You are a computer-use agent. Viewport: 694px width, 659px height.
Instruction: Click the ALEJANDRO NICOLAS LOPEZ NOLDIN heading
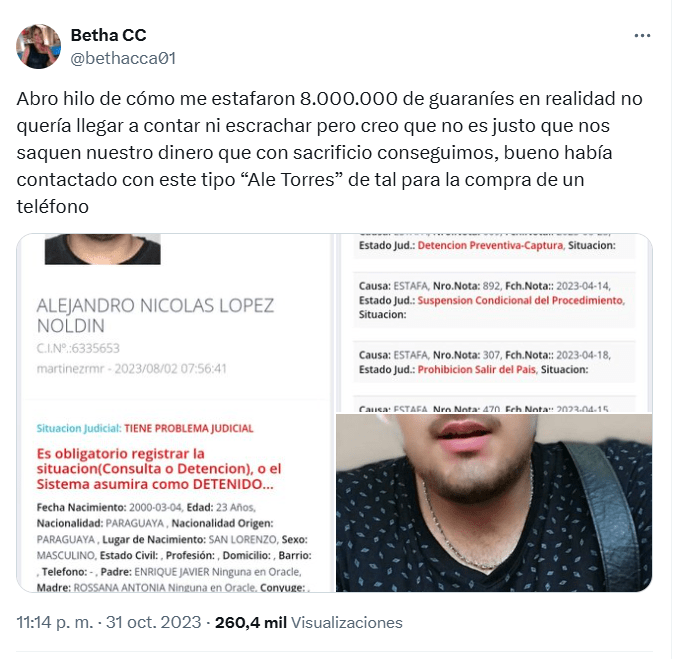click(x=155, y=316)
